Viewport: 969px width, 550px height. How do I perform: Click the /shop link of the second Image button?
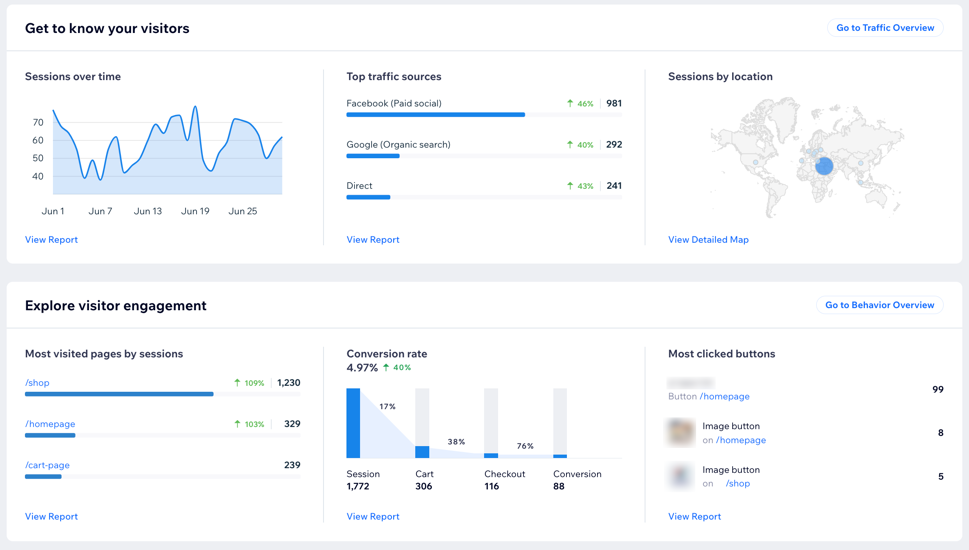(x=738, y=483)
